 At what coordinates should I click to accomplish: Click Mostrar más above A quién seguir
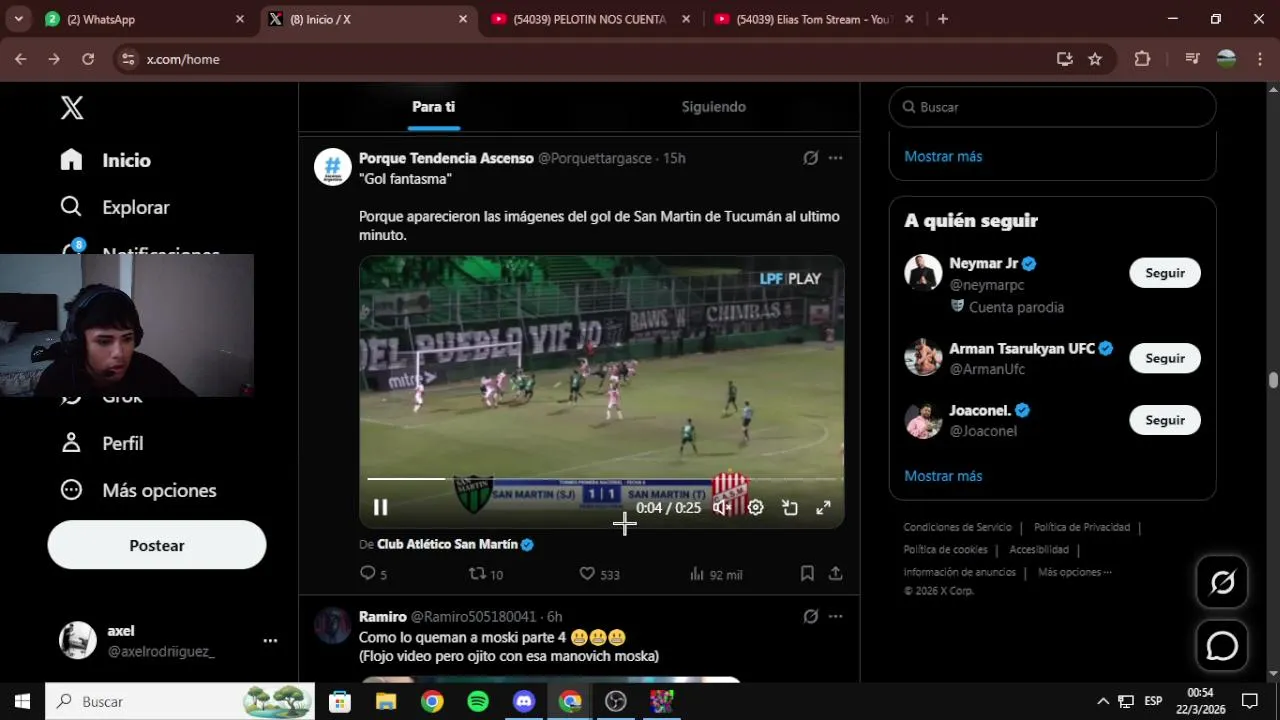943,156
